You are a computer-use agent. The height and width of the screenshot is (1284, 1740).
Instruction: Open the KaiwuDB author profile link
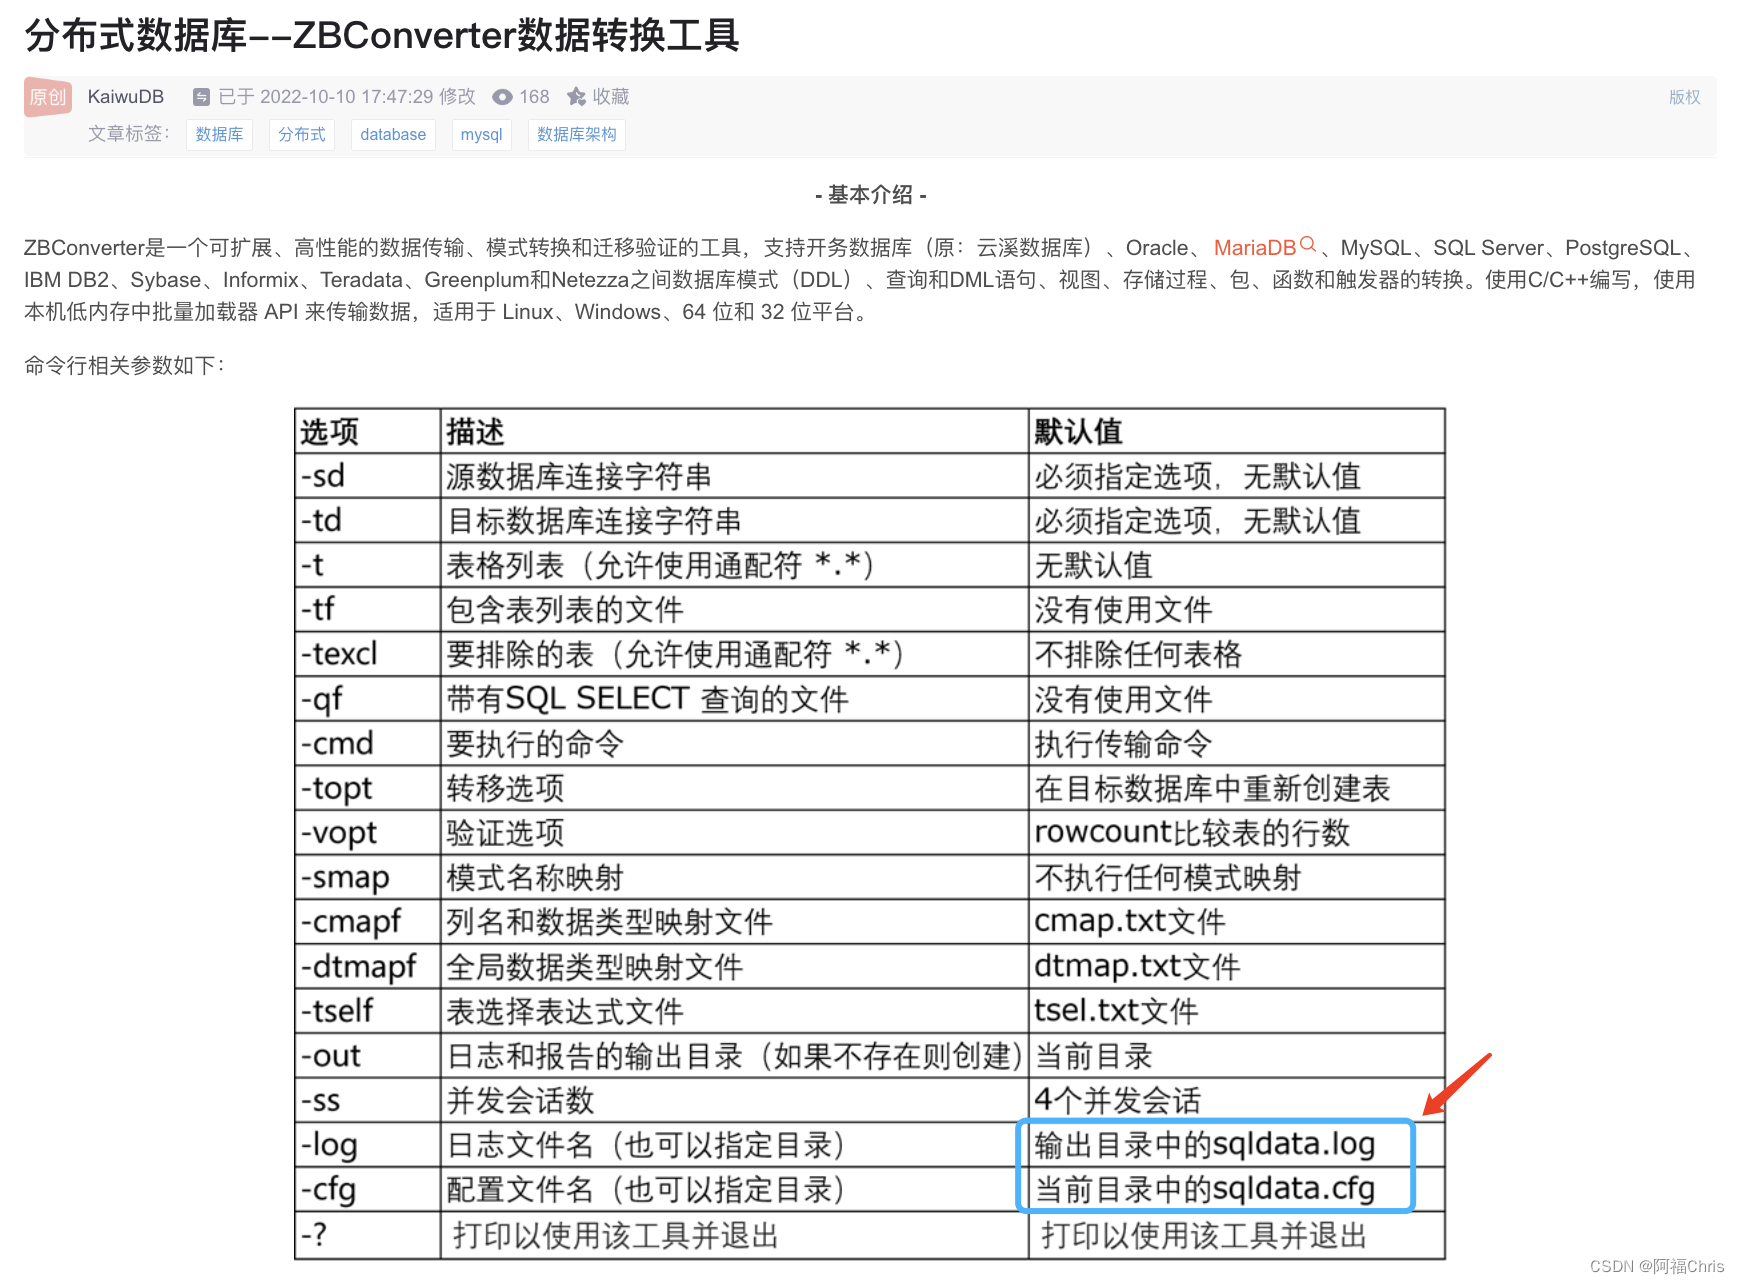click(125, 97)
